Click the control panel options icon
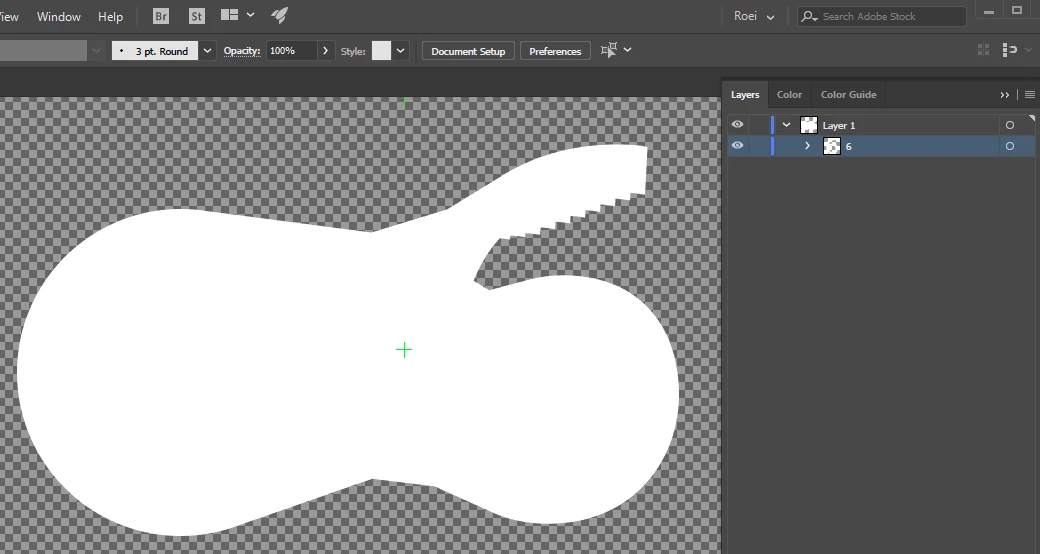The height and width of the screenshot is (554, 1040). [1009, 50]
